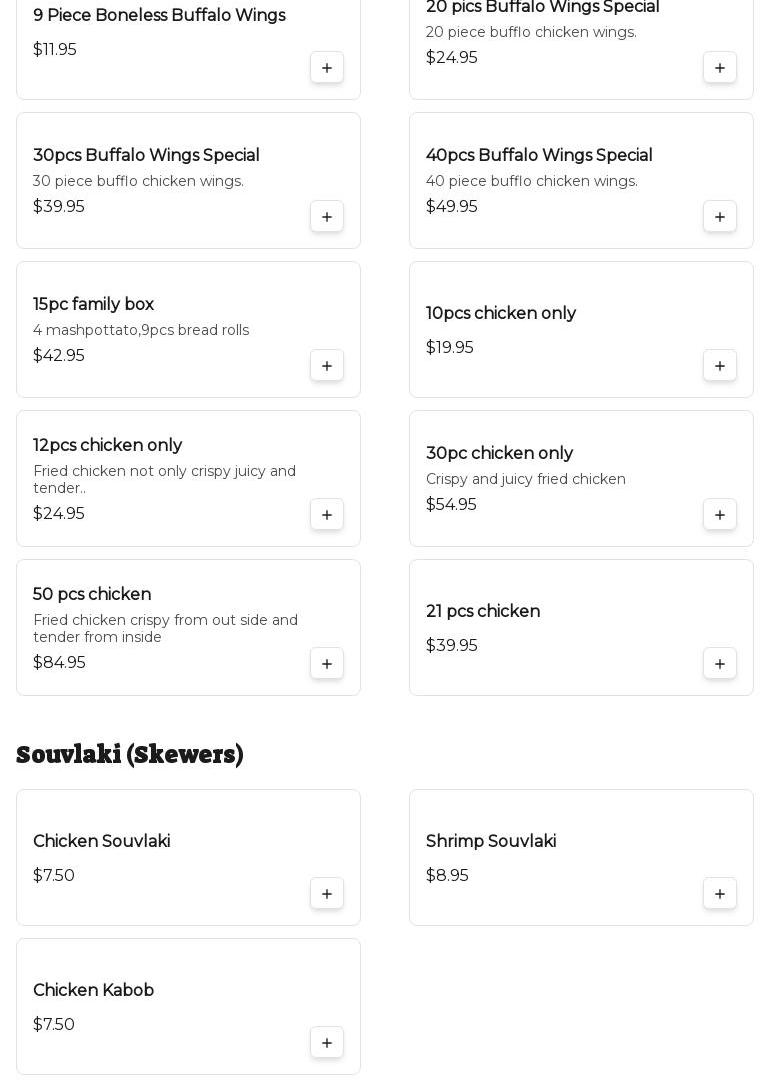Click the Souvlaki (Skewers) section heading

pos(130,754)
